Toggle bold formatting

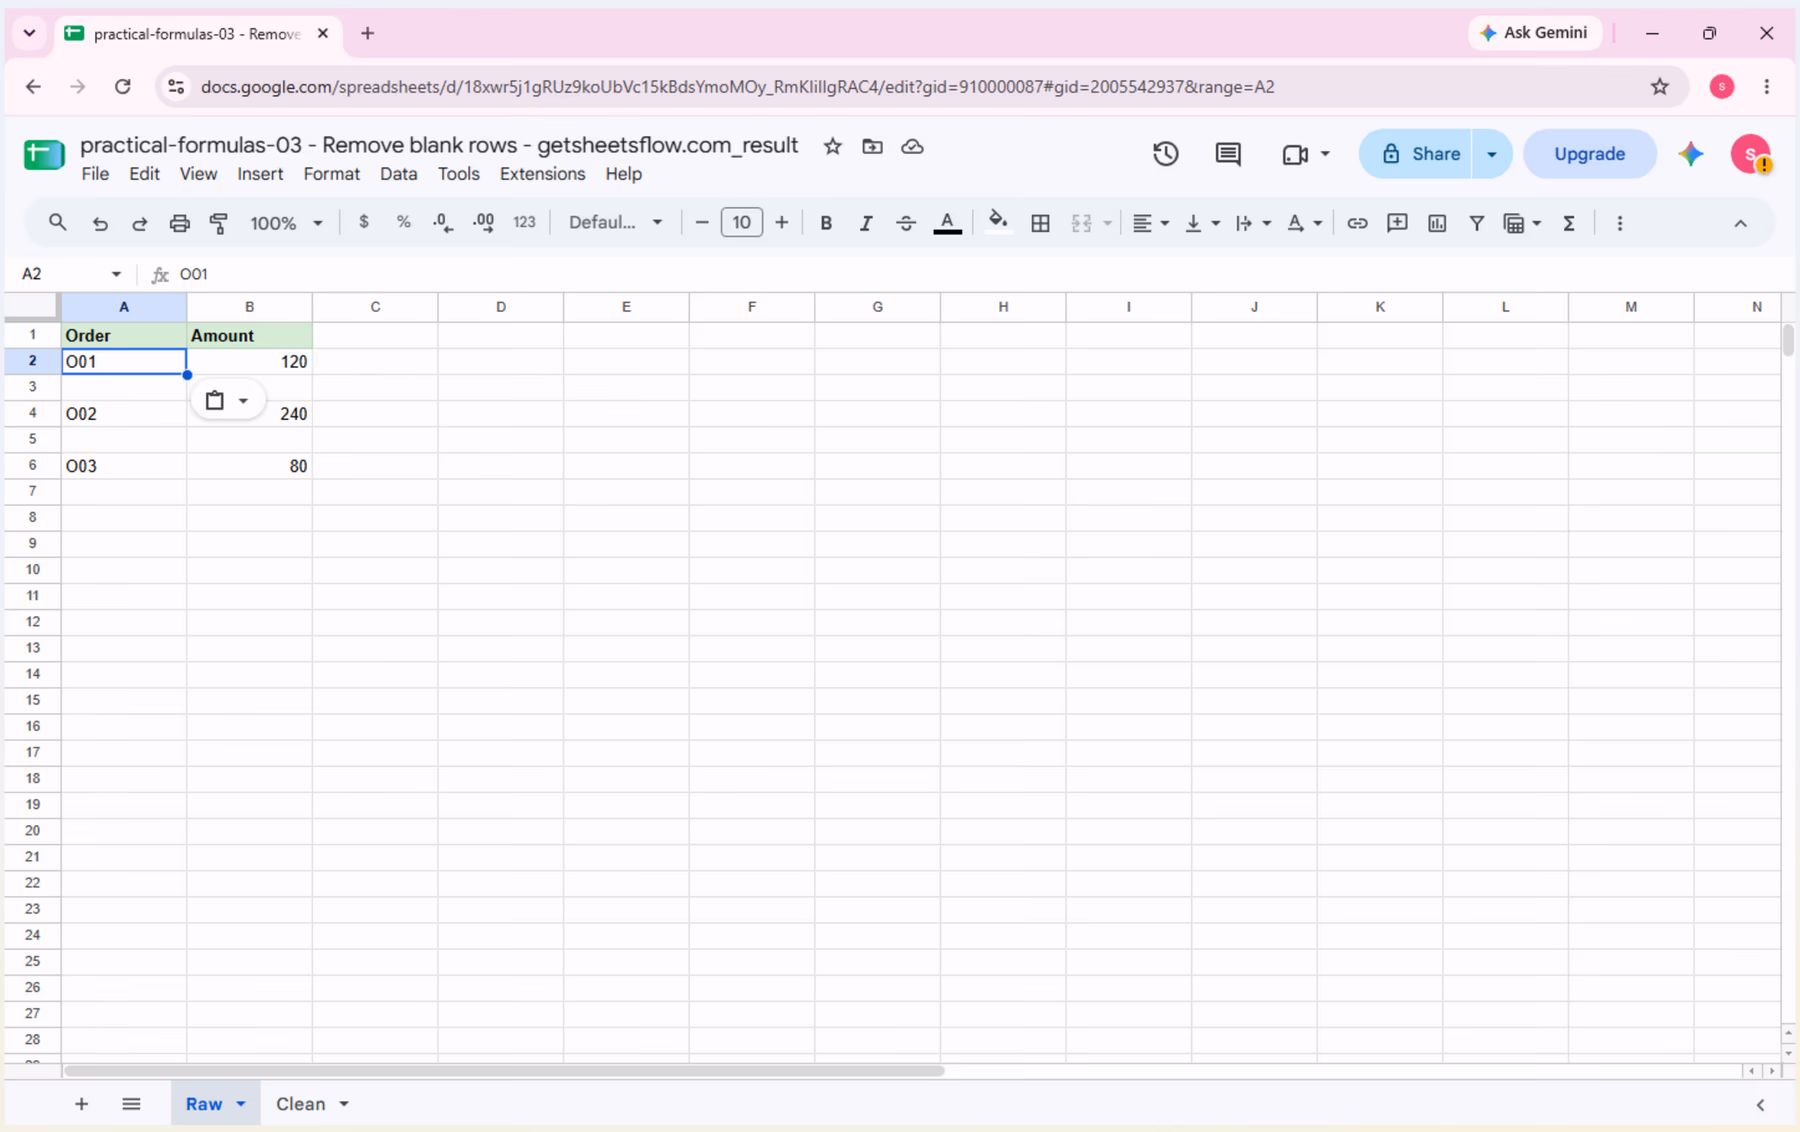coord(826,223)
